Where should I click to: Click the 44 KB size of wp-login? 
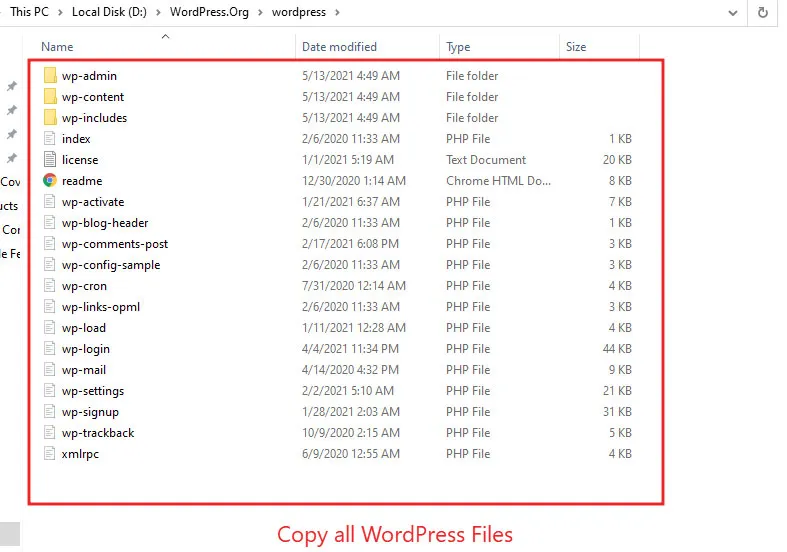pos(617,349)
